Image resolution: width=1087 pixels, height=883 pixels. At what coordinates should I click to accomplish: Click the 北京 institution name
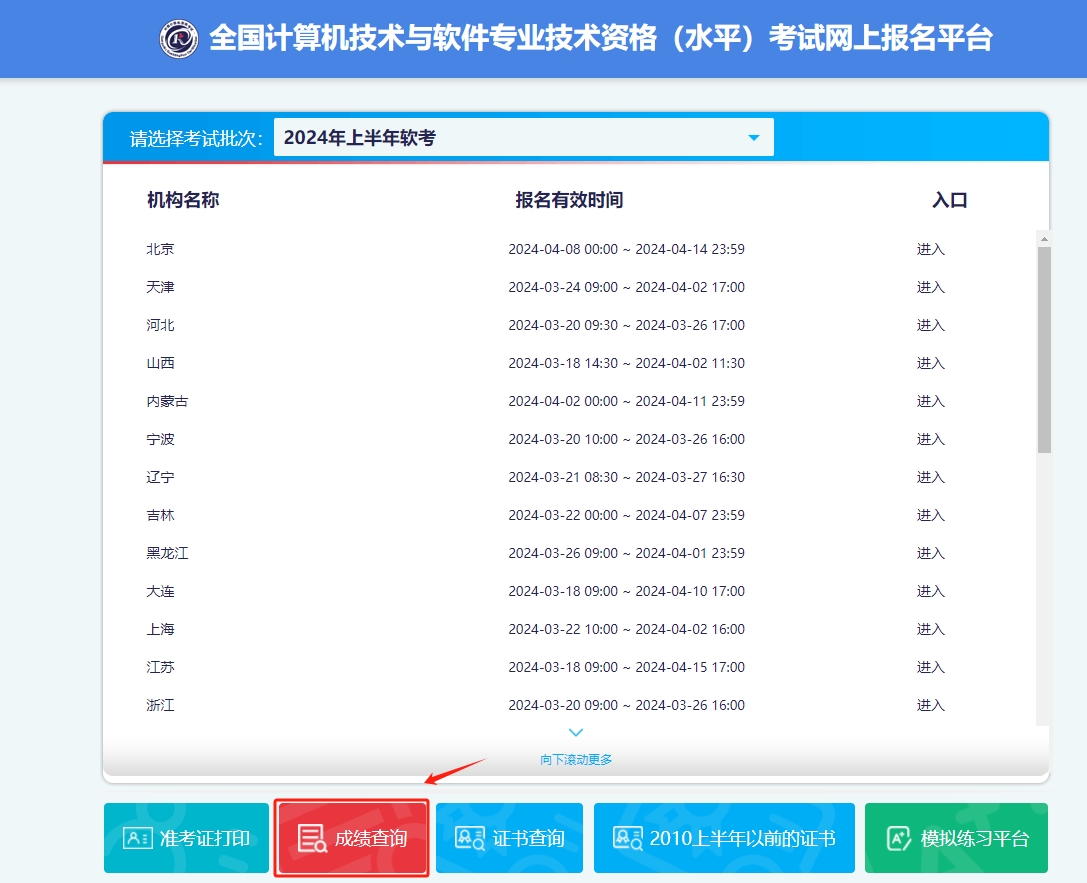(160, 249)
